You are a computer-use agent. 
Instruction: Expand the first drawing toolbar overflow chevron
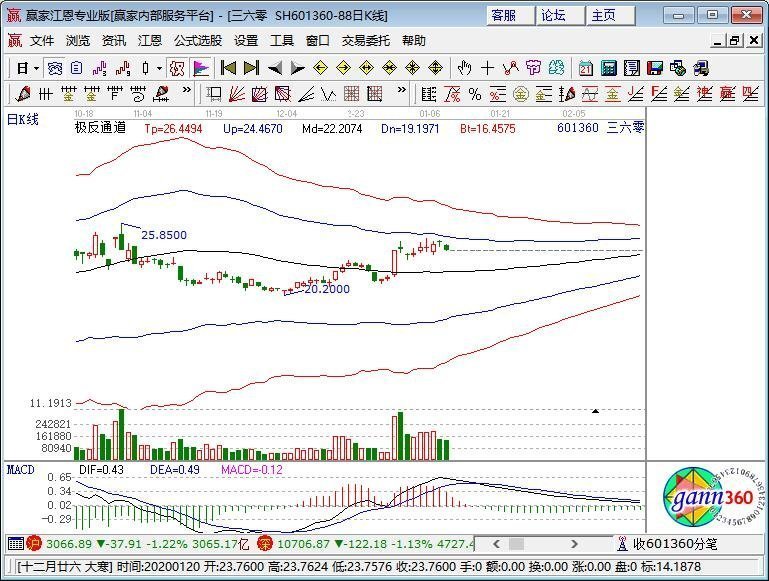(x=186, y=90)
